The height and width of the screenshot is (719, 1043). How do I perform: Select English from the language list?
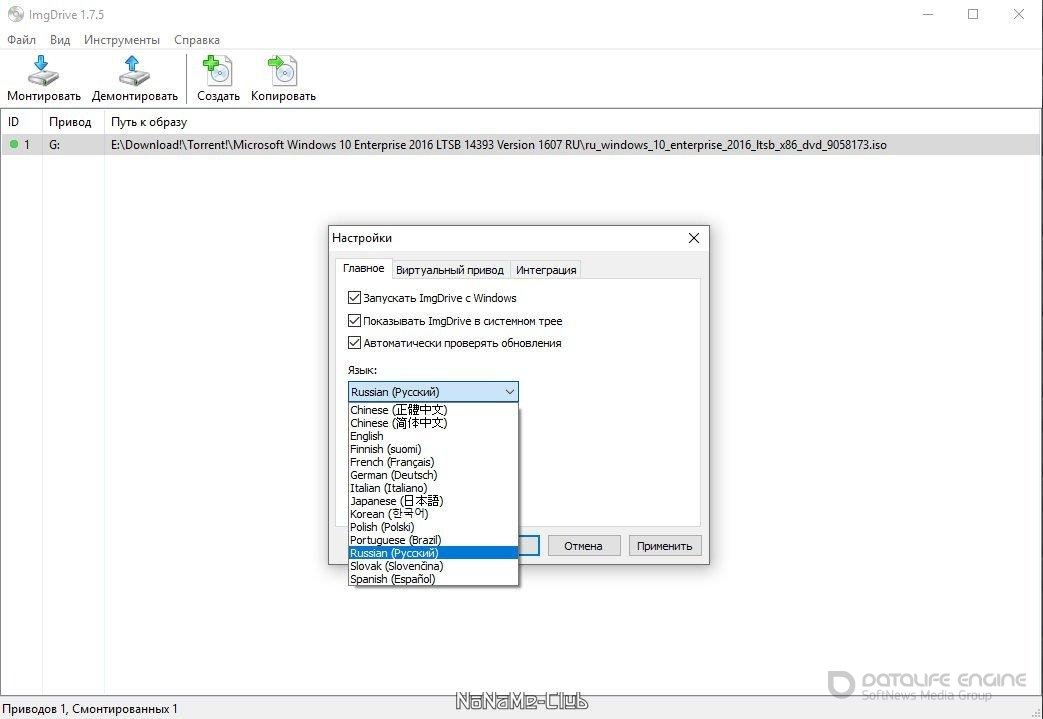367,436
